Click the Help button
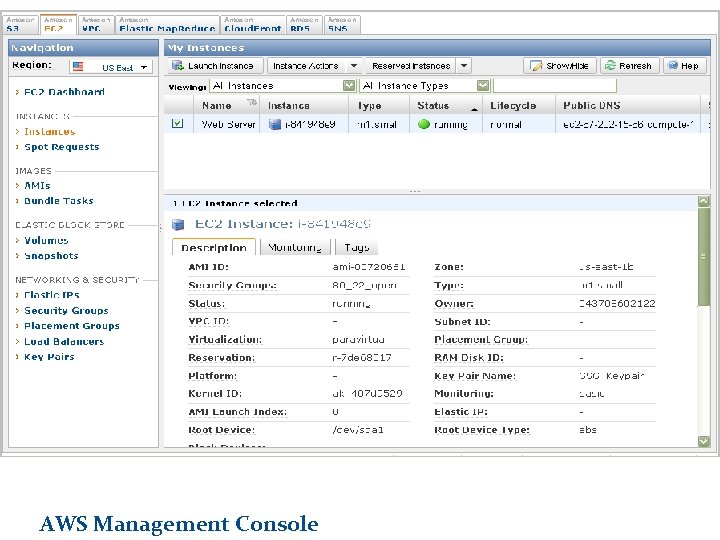 [684, 66]
